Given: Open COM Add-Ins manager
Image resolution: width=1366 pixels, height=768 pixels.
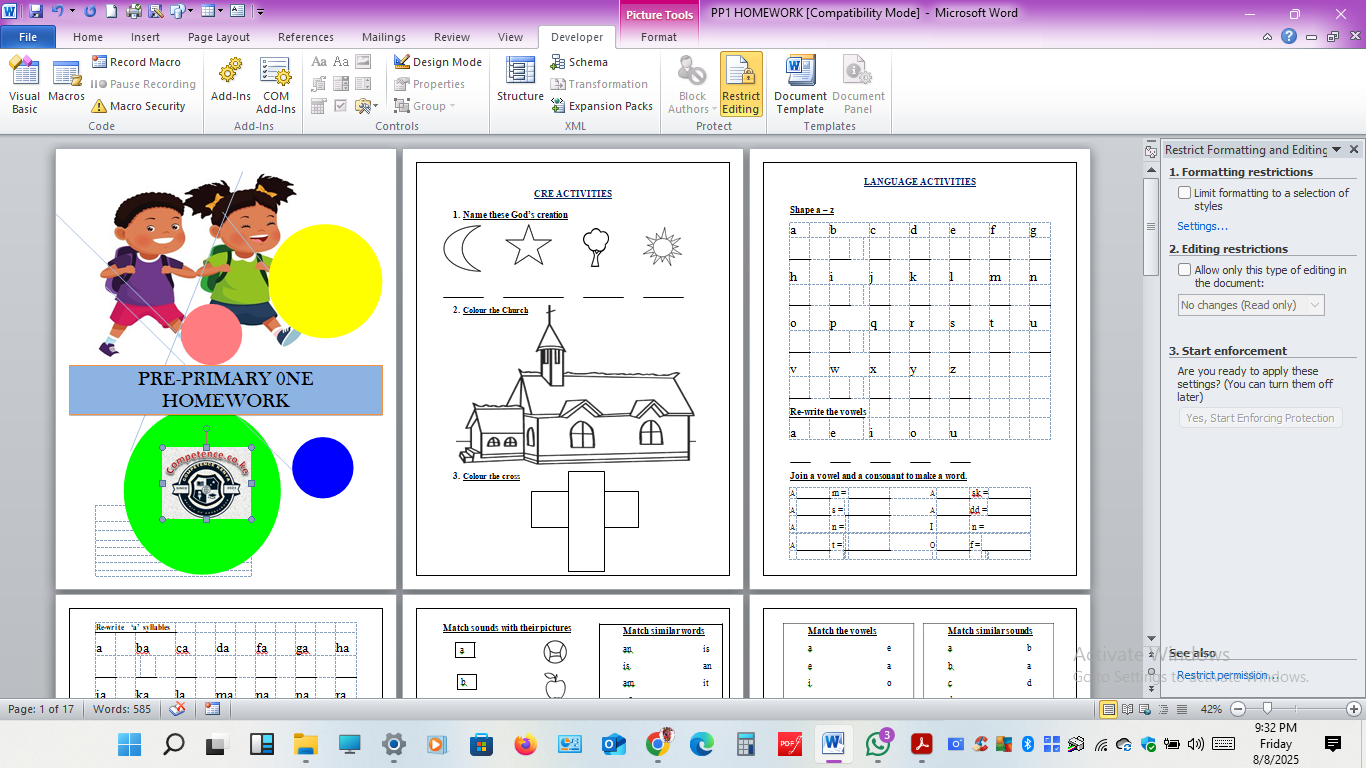Looking at the screenshot, I should [x=276, y=84].
